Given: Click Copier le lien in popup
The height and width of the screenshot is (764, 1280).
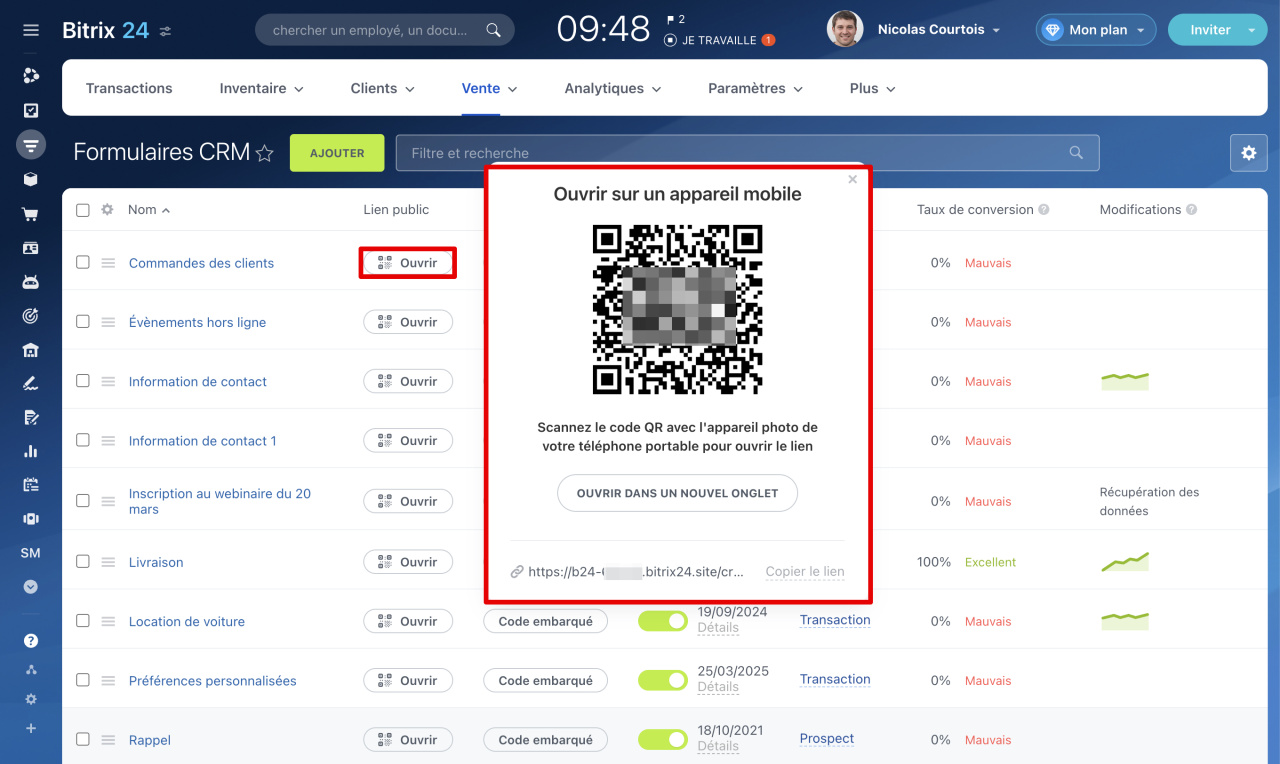Looking at the screenshot, I should [x=805, y=572].
